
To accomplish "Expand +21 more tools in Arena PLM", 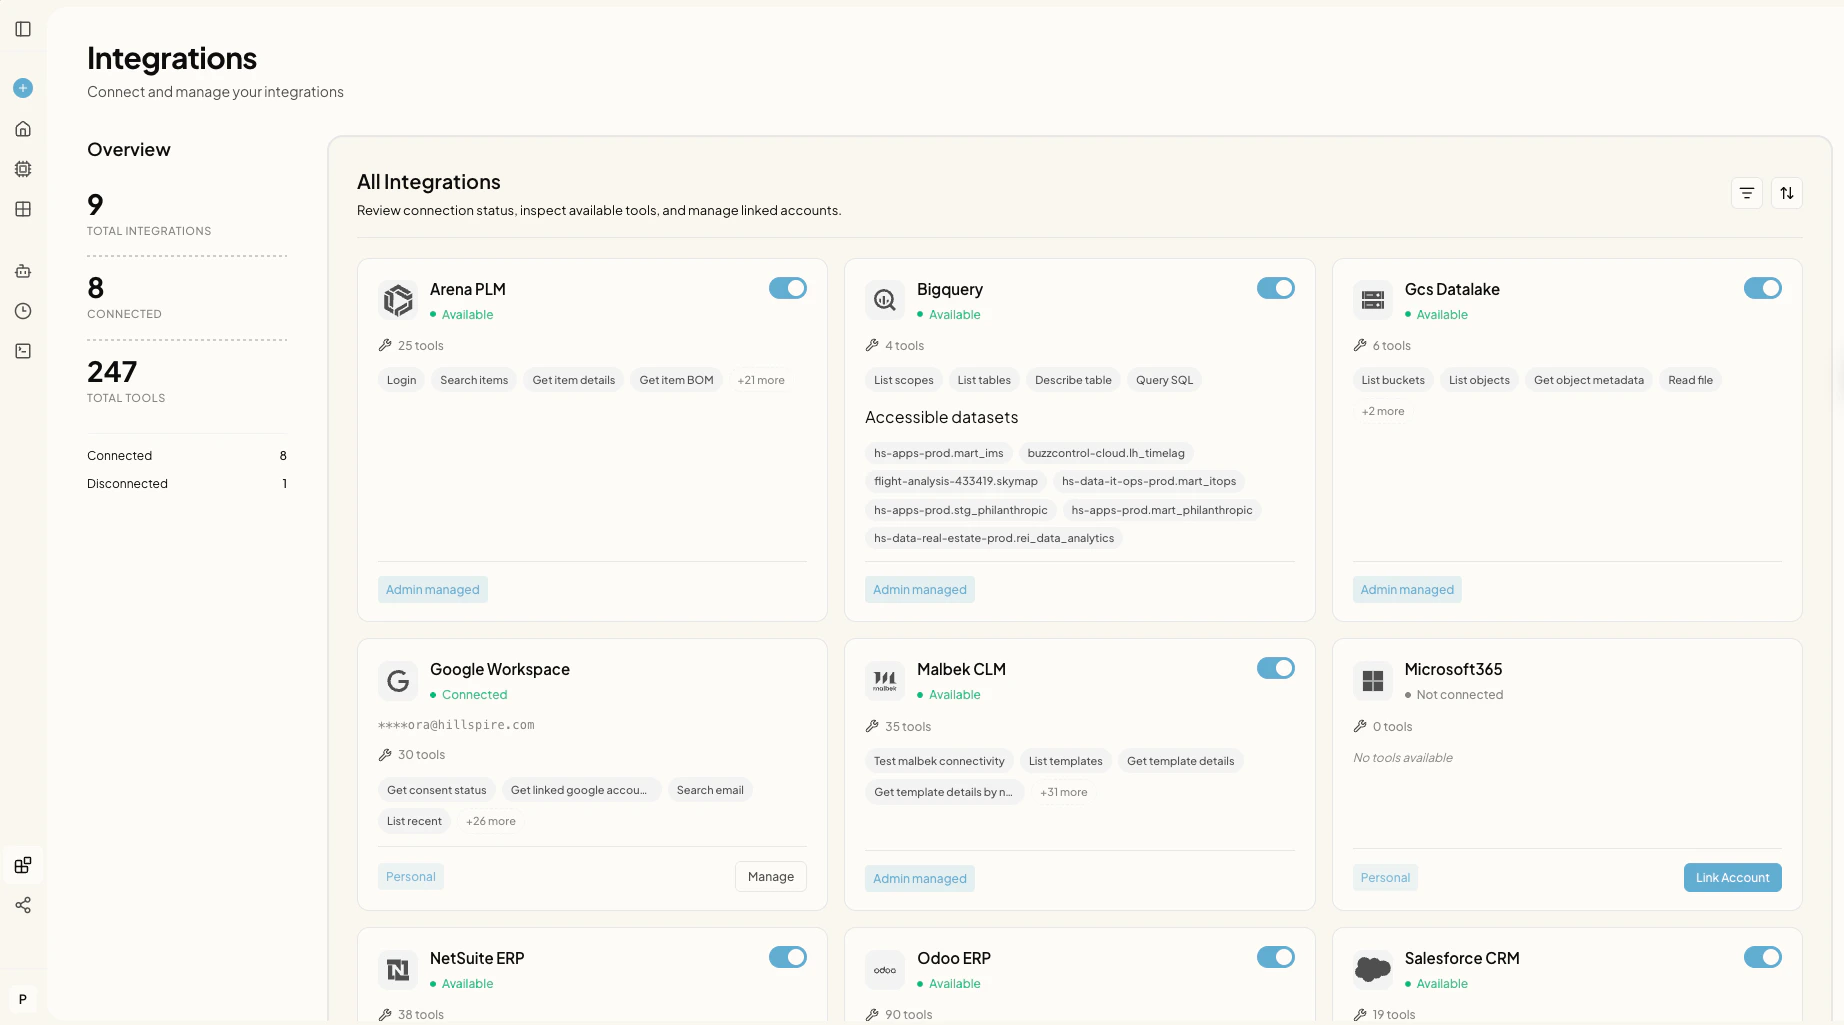I will tap(761, 380).
